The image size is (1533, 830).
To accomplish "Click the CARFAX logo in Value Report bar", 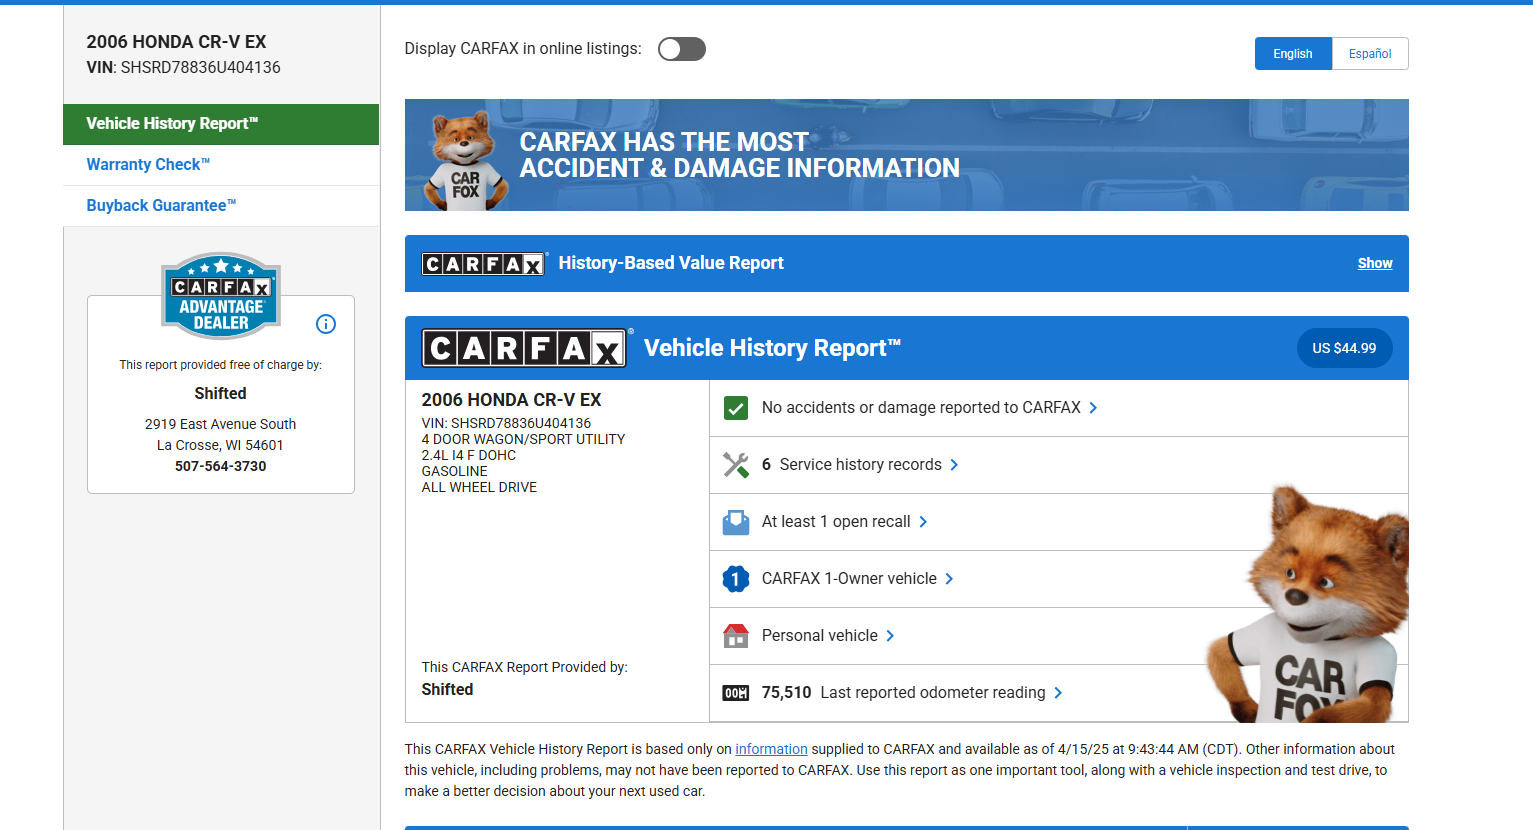I will (484, 264).
